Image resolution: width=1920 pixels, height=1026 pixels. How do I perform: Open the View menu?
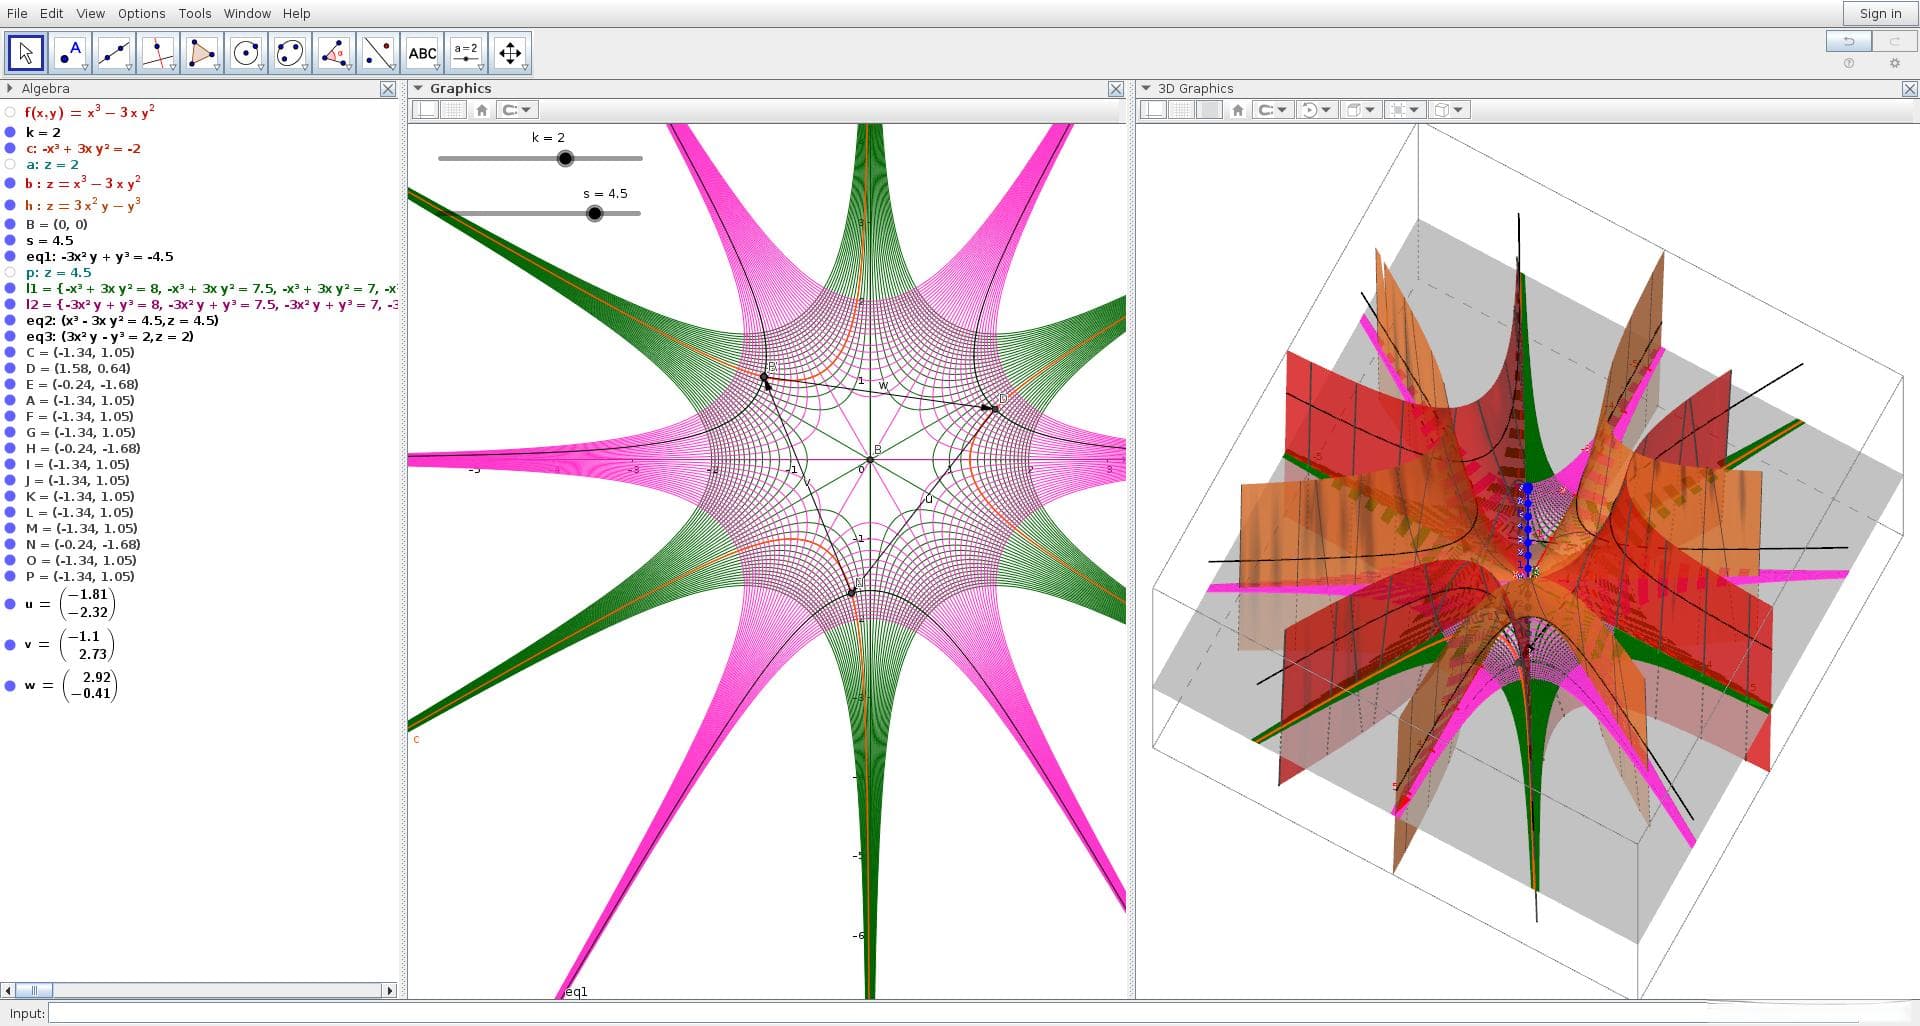[x=90, y=13]
